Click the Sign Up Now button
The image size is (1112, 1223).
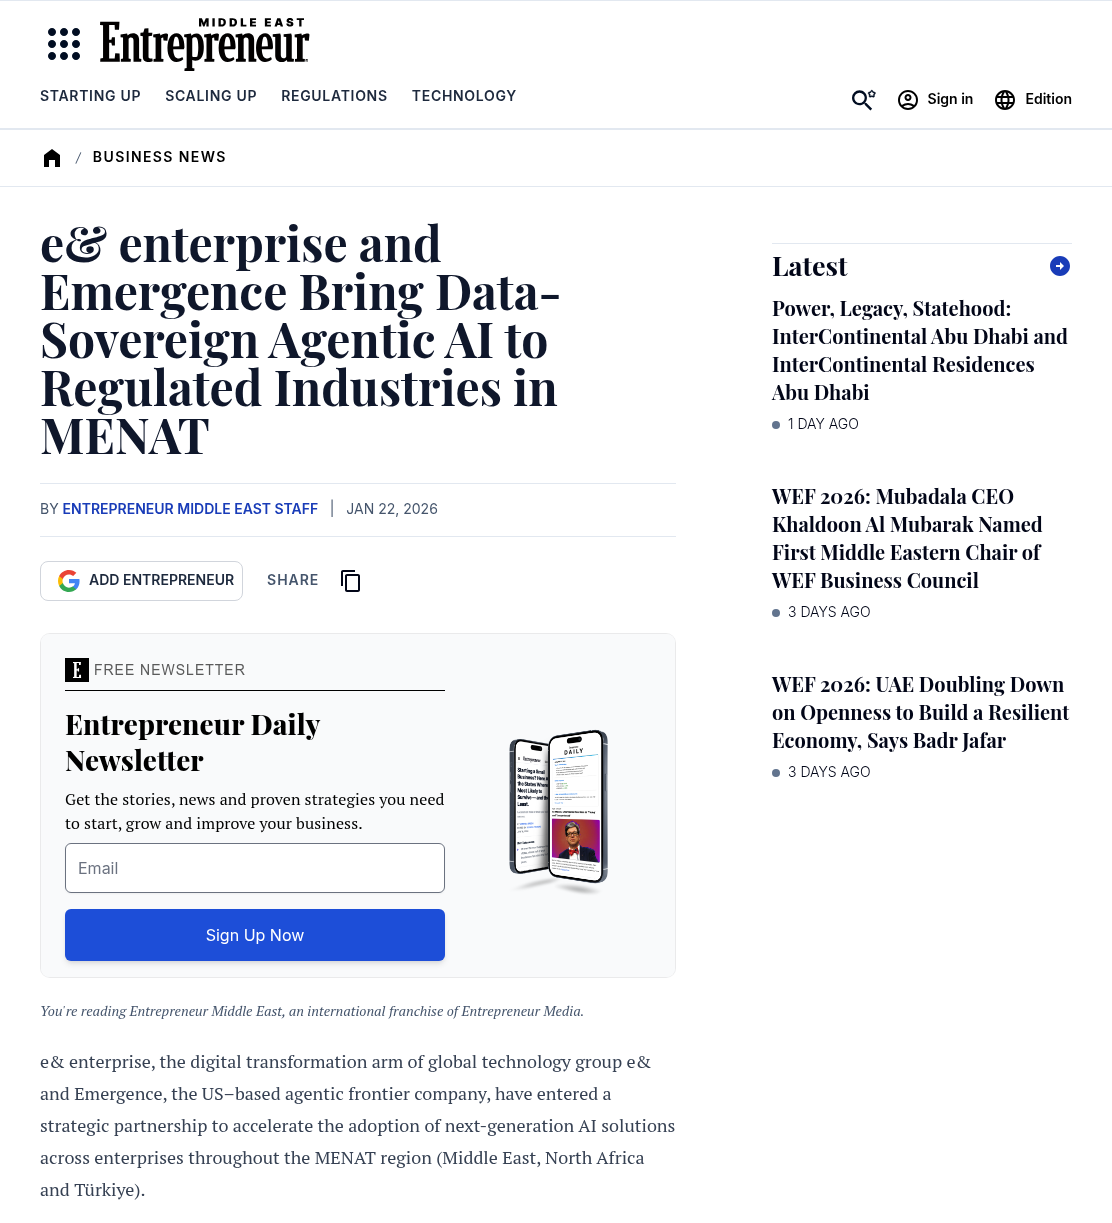255,935
